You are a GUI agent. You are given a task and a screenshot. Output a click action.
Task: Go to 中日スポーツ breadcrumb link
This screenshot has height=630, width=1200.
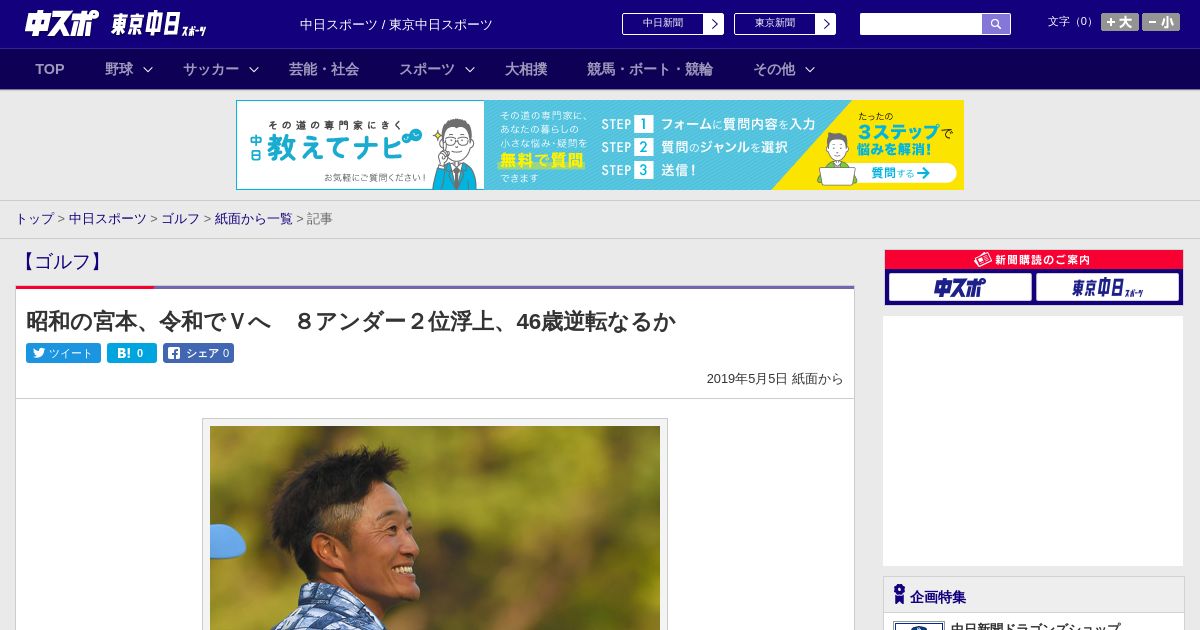pos(108,218)
